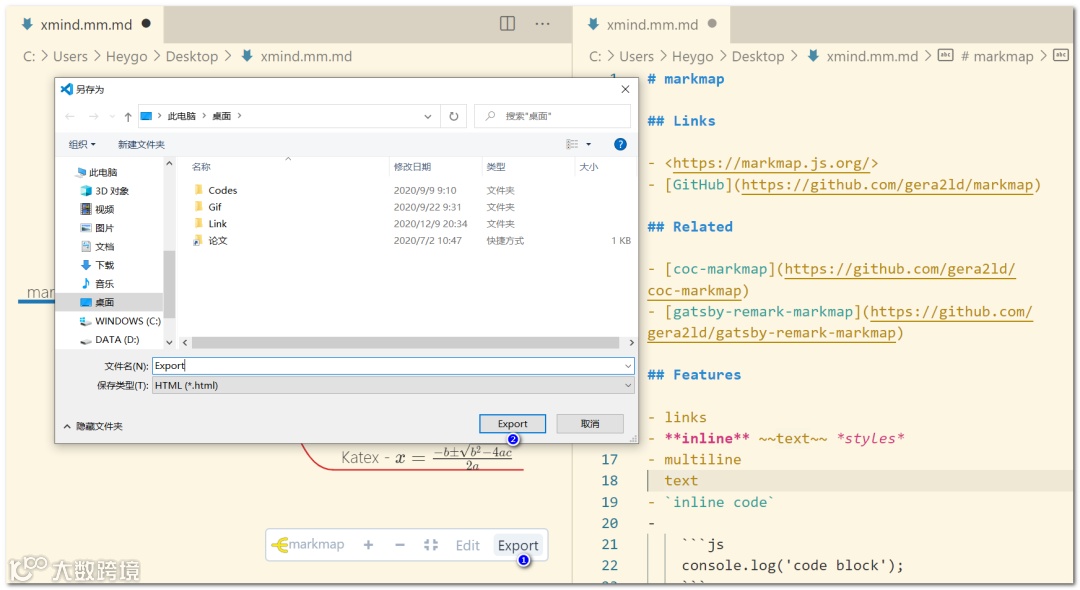Select 此电脑 in navigation pane

[x=96, y=172]
